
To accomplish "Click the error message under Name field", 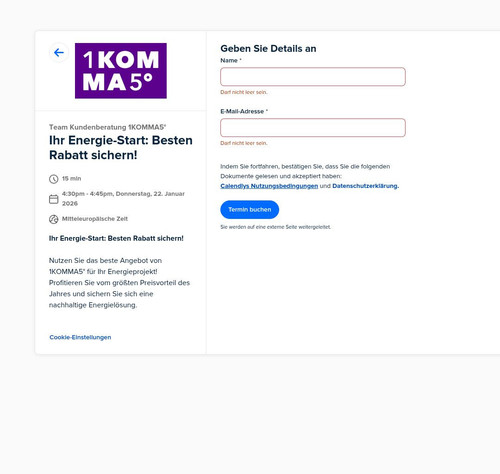I will [x=244, y=92].
